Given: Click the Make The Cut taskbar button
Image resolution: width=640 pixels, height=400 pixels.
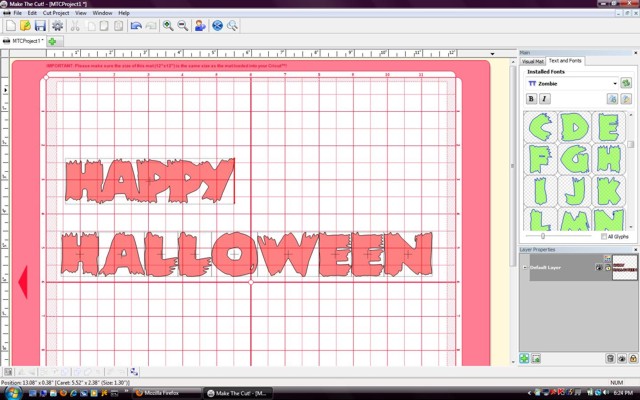Looking at the screenshot, I should [x=238, y=393].
